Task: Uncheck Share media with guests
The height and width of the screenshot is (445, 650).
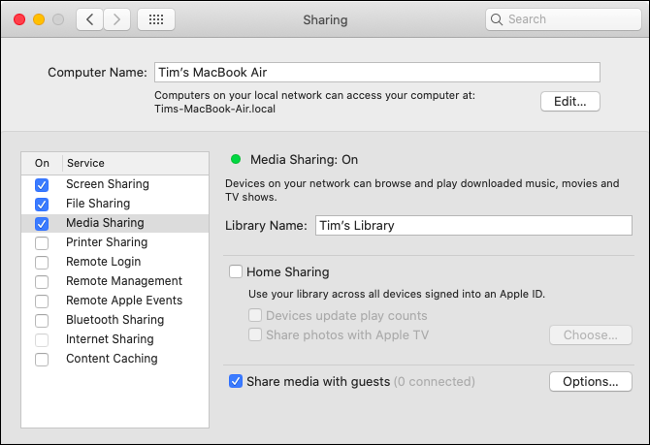Action: pos(235,381)
